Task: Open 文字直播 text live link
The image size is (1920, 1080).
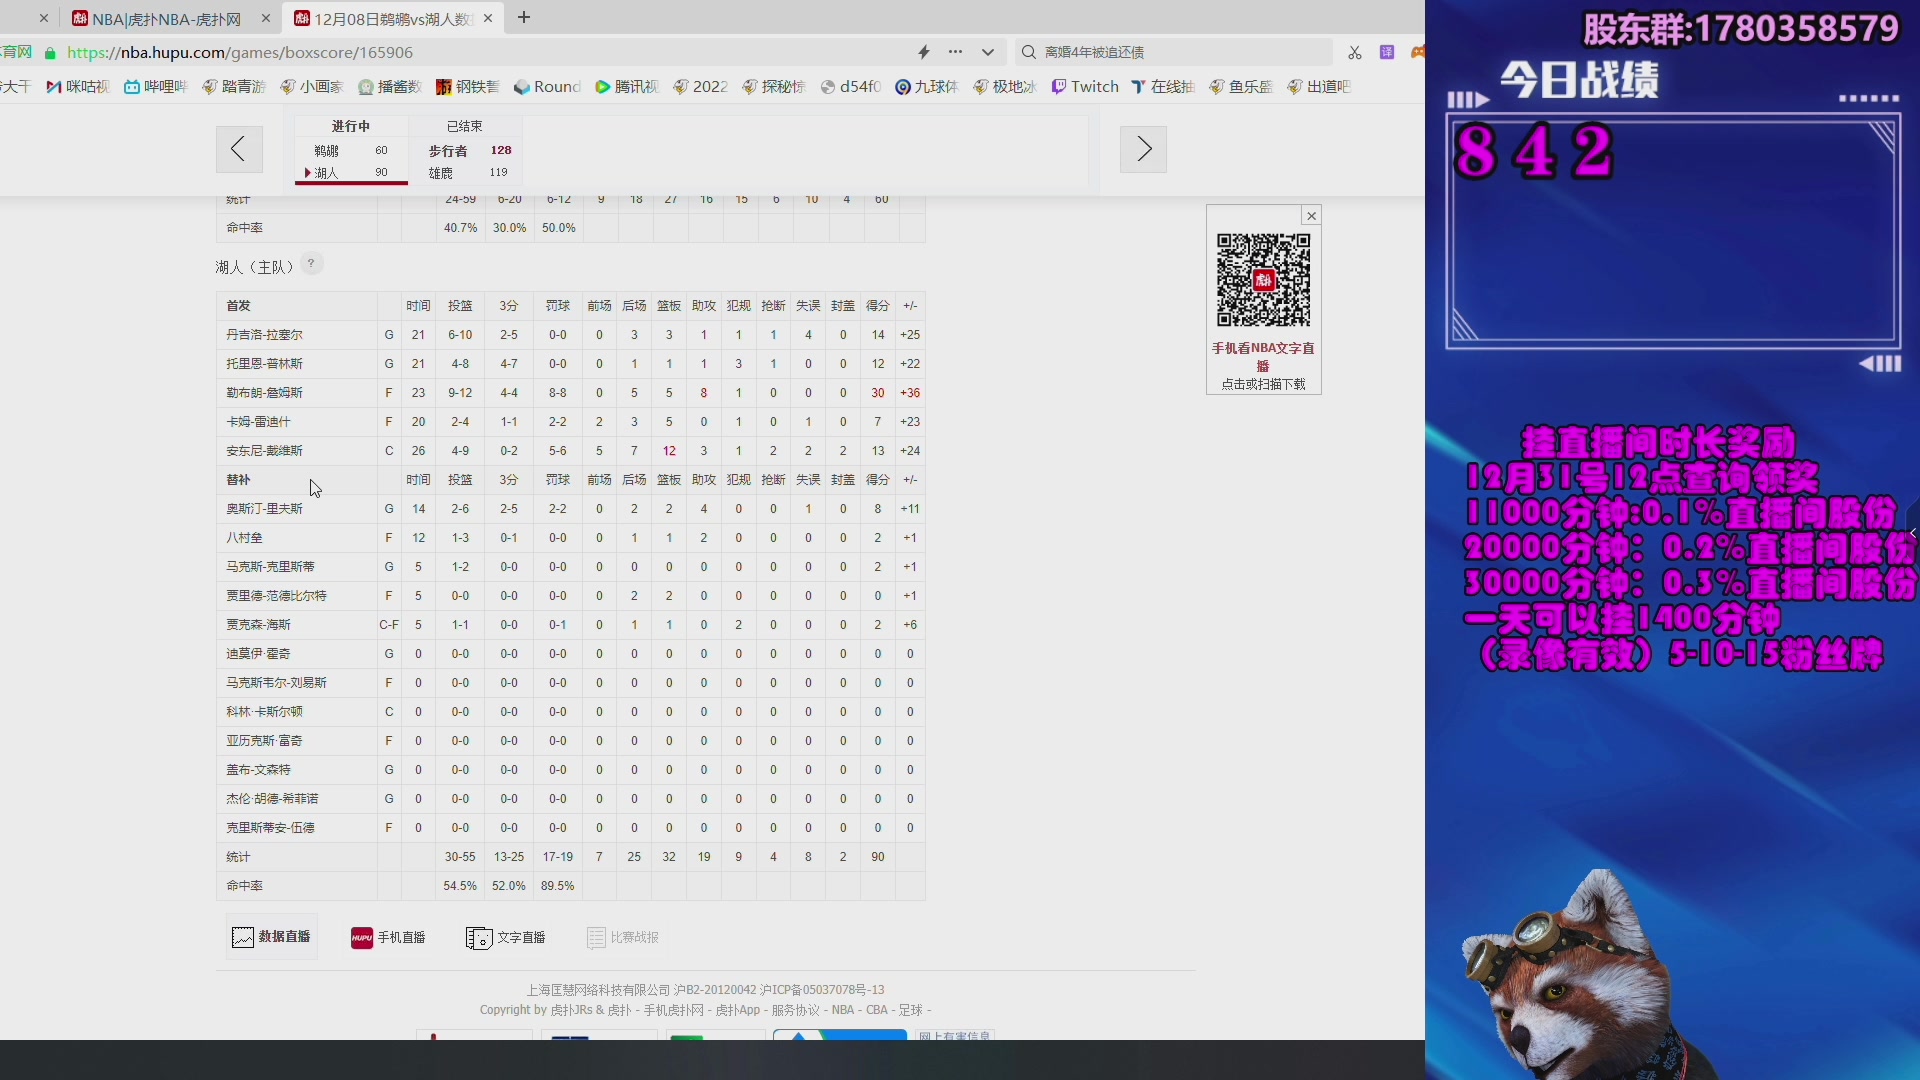Action: [x=506, y=937]
